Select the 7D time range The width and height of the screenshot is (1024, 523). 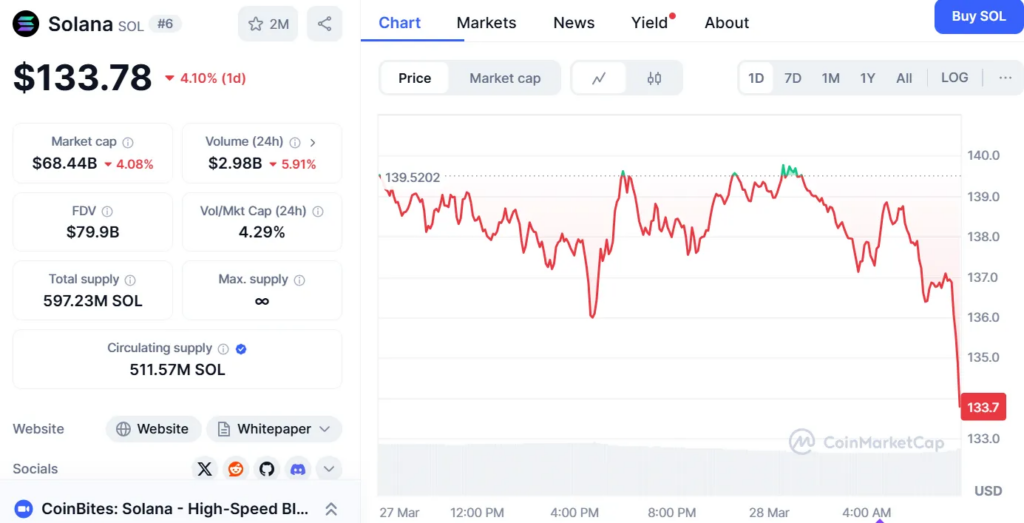(793, 78)
